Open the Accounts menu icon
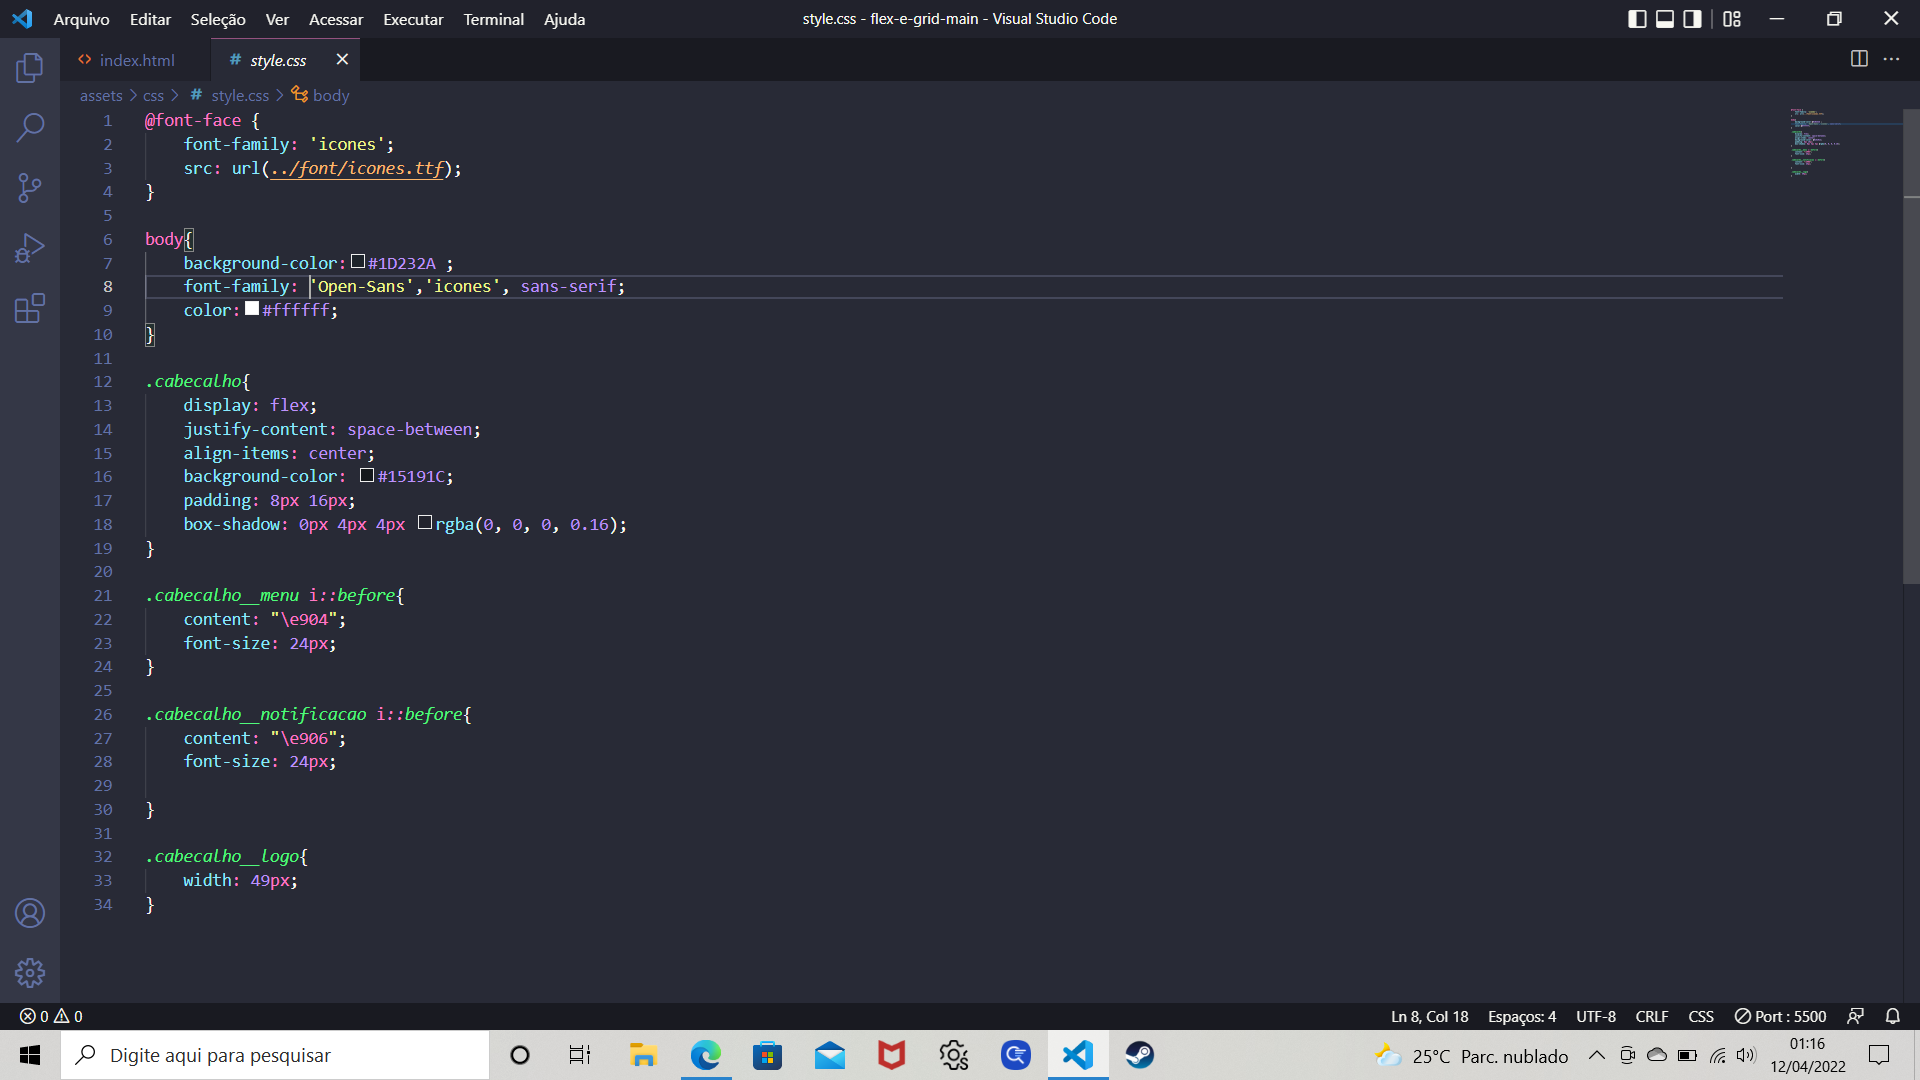This screenshot has width=1920, height=1080. coord(30,913)
